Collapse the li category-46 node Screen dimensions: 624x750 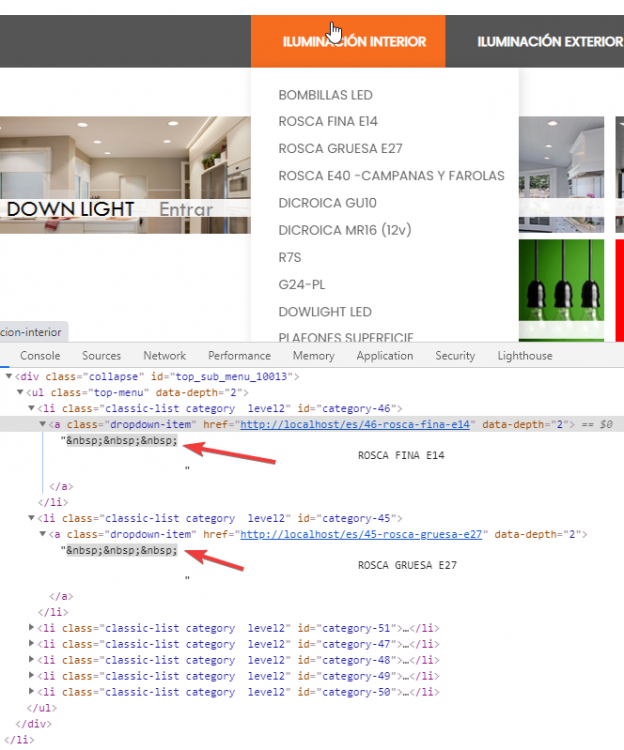[x=32, y=408]
